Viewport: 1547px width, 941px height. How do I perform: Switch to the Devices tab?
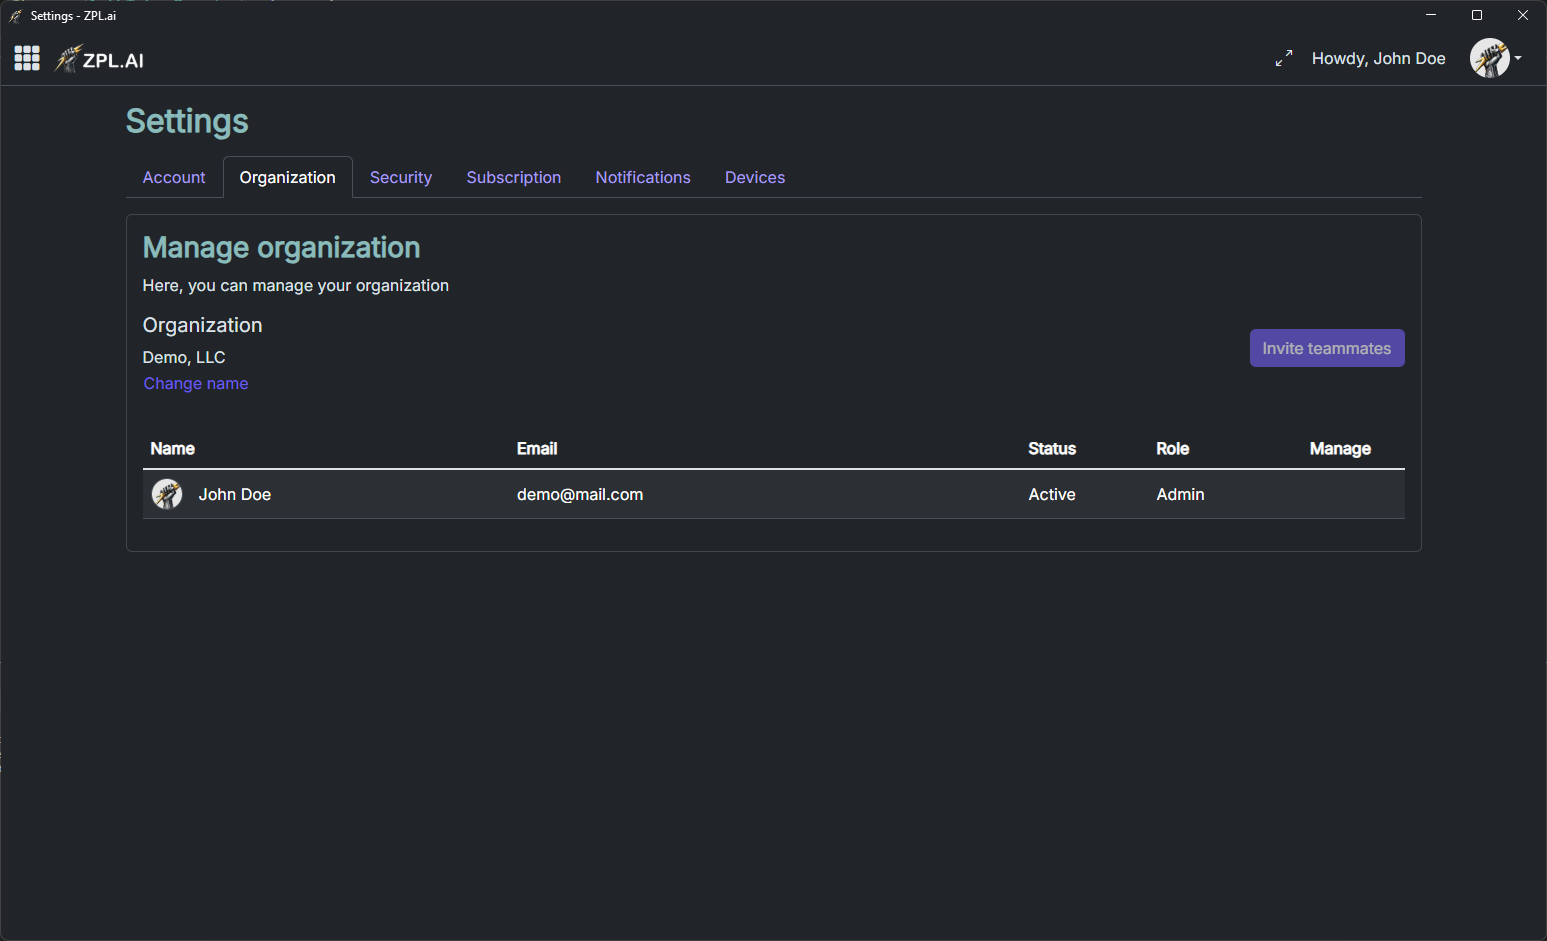click(755, 178)
